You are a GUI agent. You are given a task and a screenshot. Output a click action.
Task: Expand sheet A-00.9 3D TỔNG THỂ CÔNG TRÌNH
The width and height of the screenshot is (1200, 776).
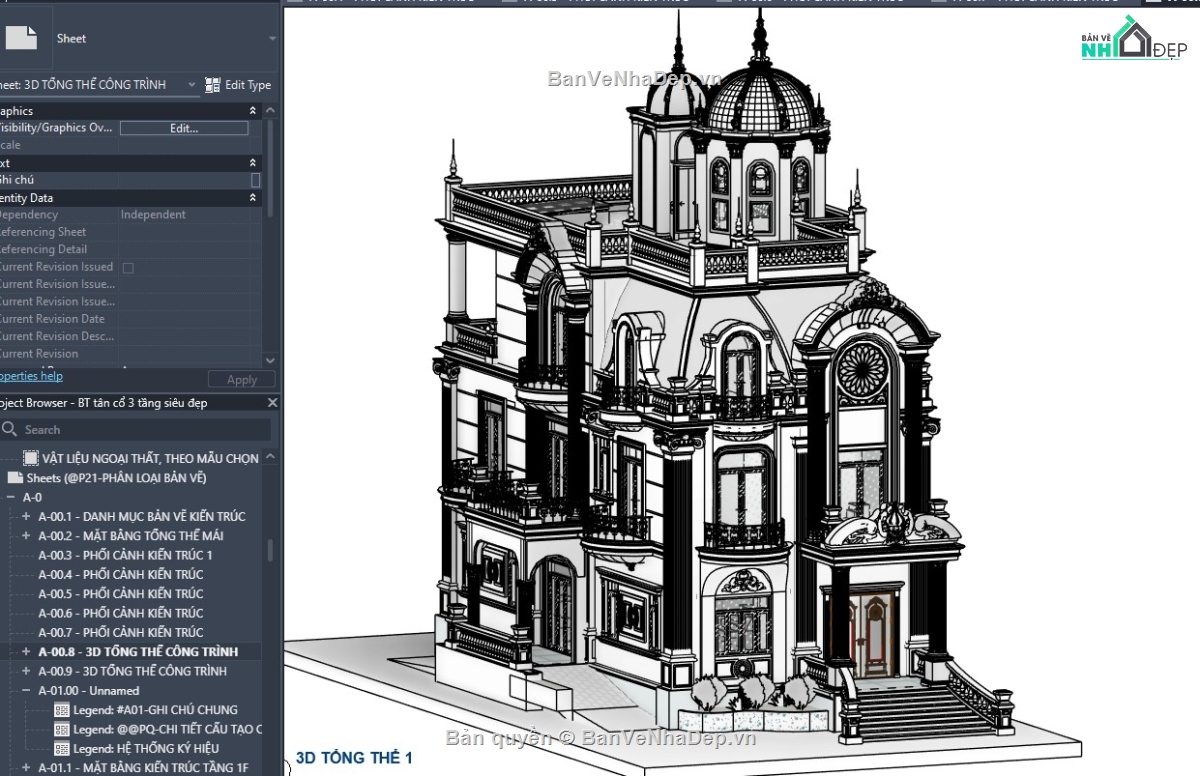coord(26,671)
